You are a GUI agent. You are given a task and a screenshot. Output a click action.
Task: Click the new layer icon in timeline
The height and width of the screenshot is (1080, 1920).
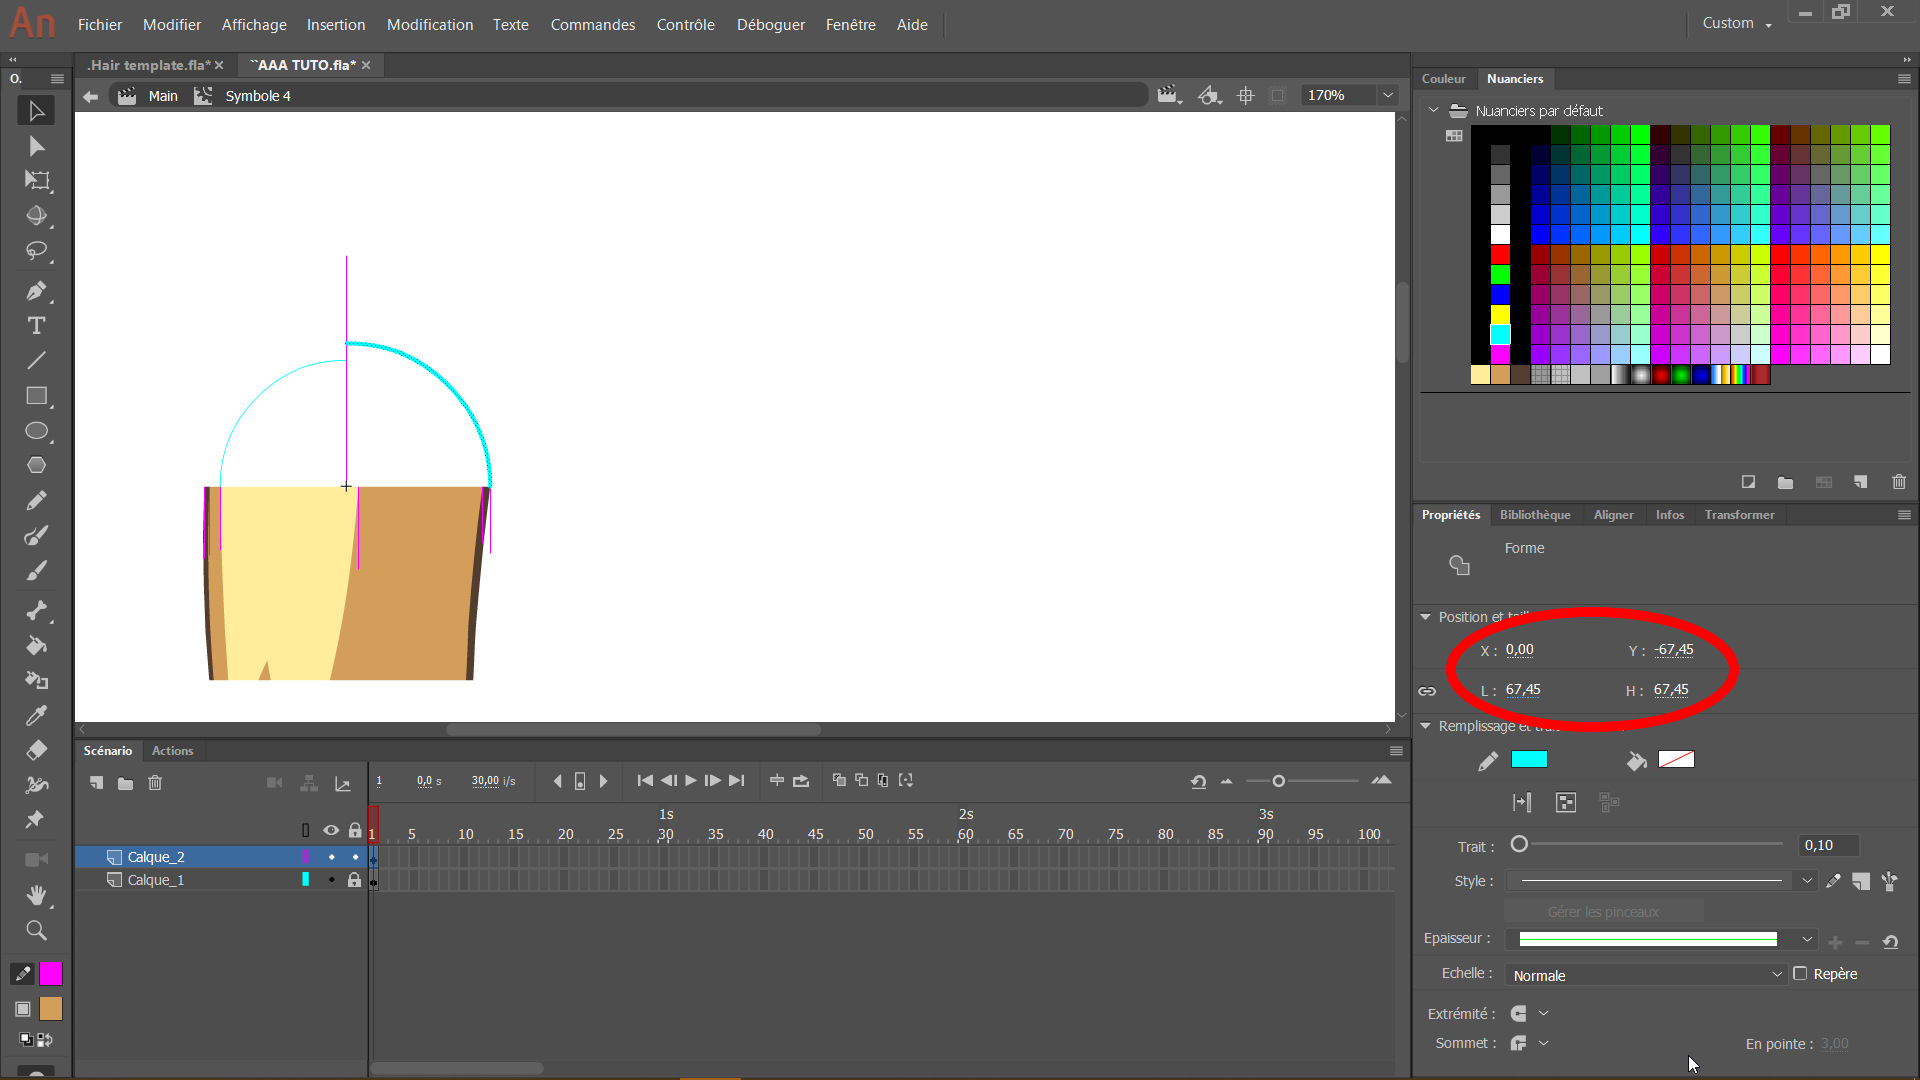[x=96, y=783]
